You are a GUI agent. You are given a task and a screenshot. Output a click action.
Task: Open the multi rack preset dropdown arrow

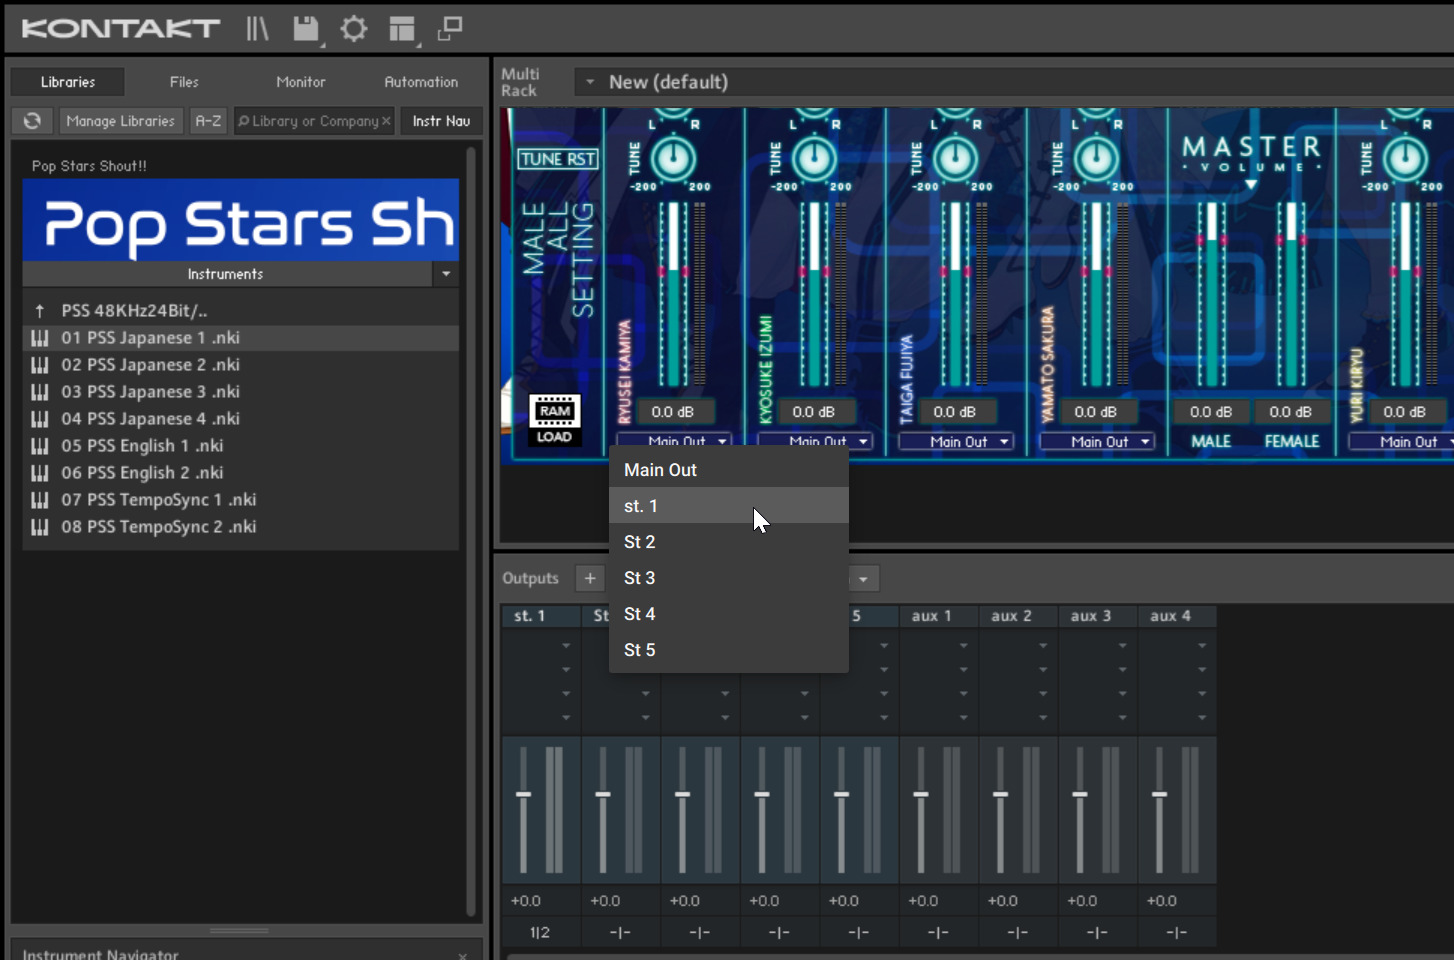click(590, 82)
